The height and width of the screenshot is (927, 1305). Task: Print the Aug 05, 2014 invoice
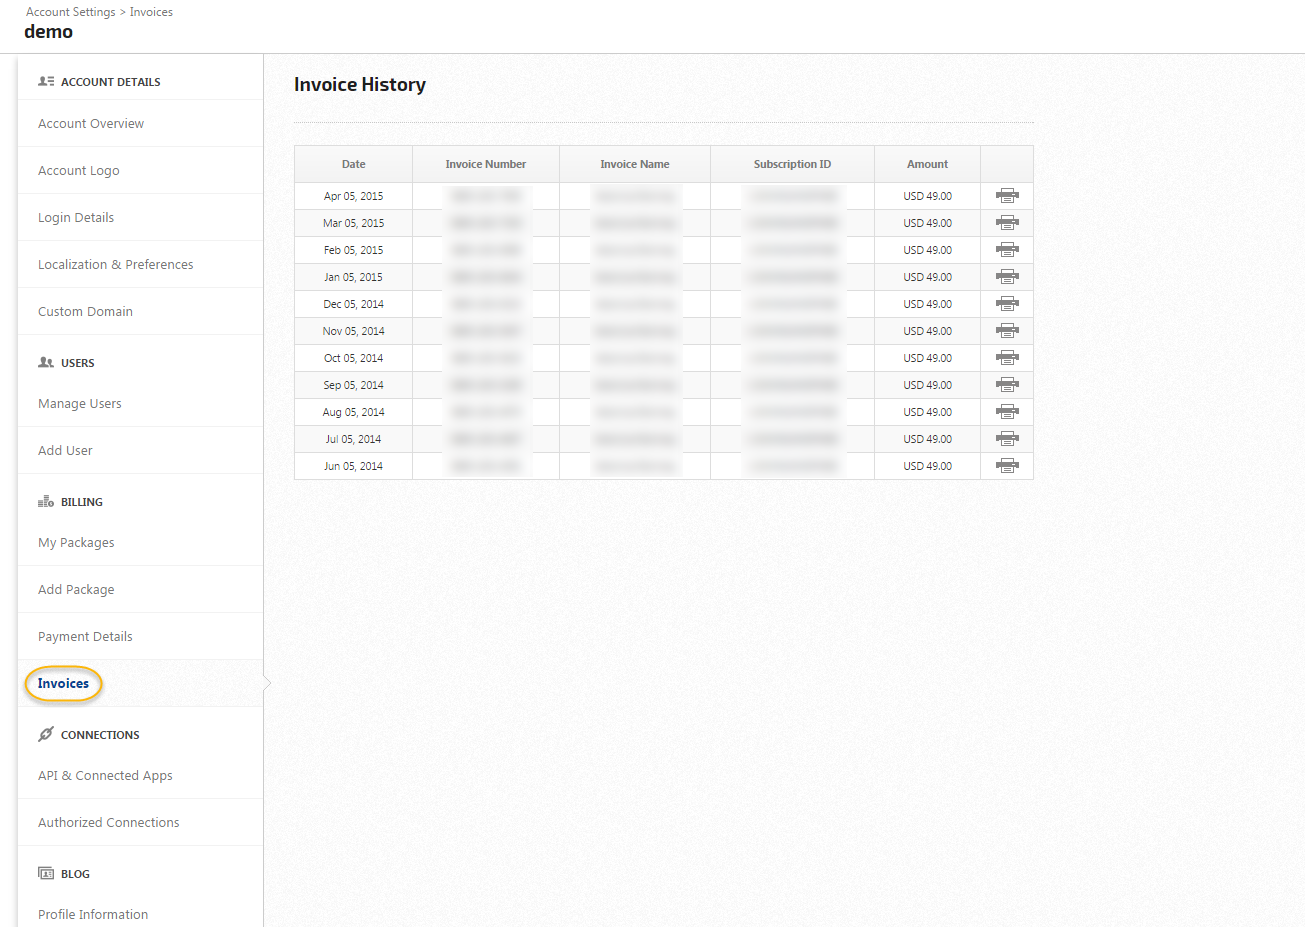pos(1007,412)
